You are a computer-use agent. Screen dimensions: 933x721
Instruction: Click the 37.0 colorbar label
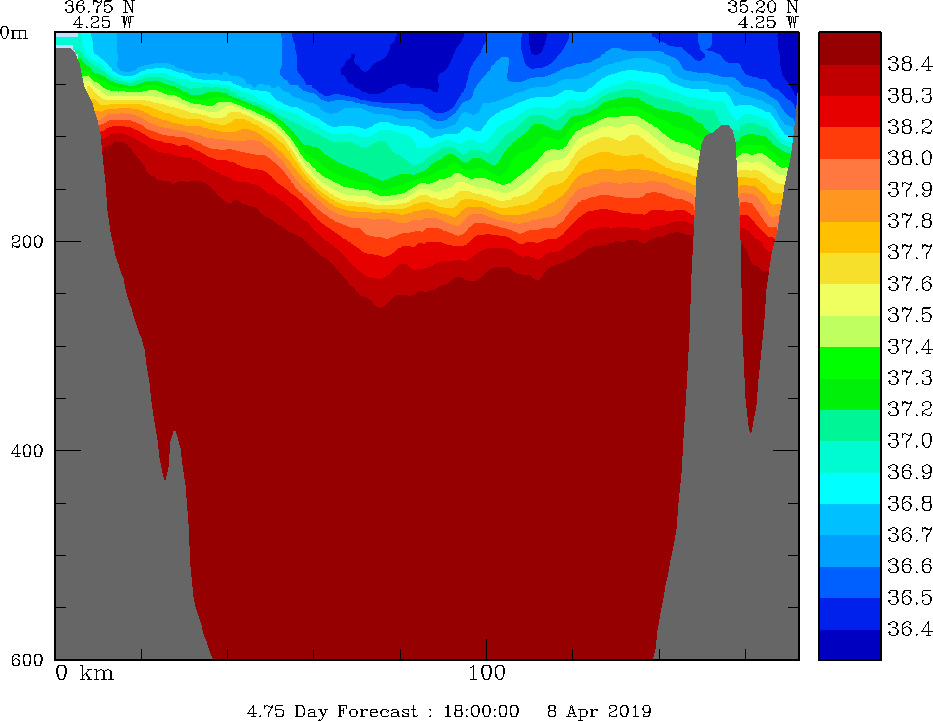pyautogui.click(x=909, y=441)
